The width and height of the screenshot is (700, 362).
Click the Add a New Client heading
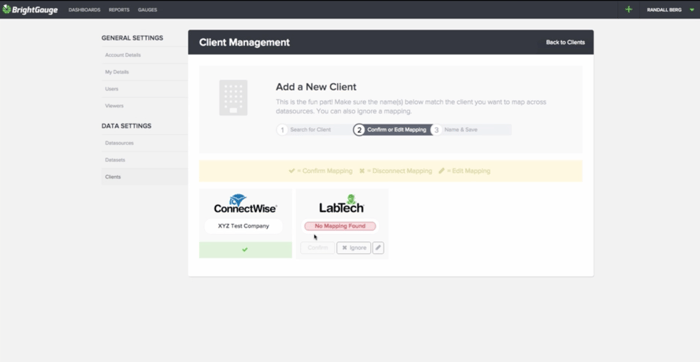click(x=316, y=87)
